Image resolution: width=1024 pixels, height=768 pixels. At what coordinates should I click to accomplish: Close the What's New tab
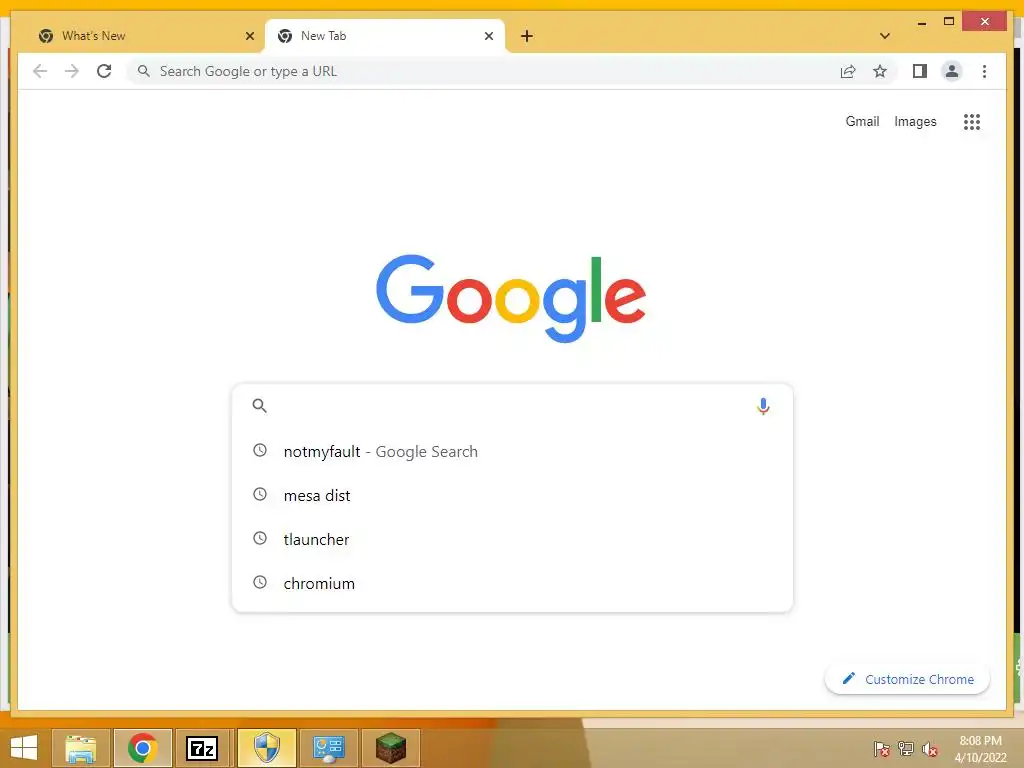click(x=249, y=36)
